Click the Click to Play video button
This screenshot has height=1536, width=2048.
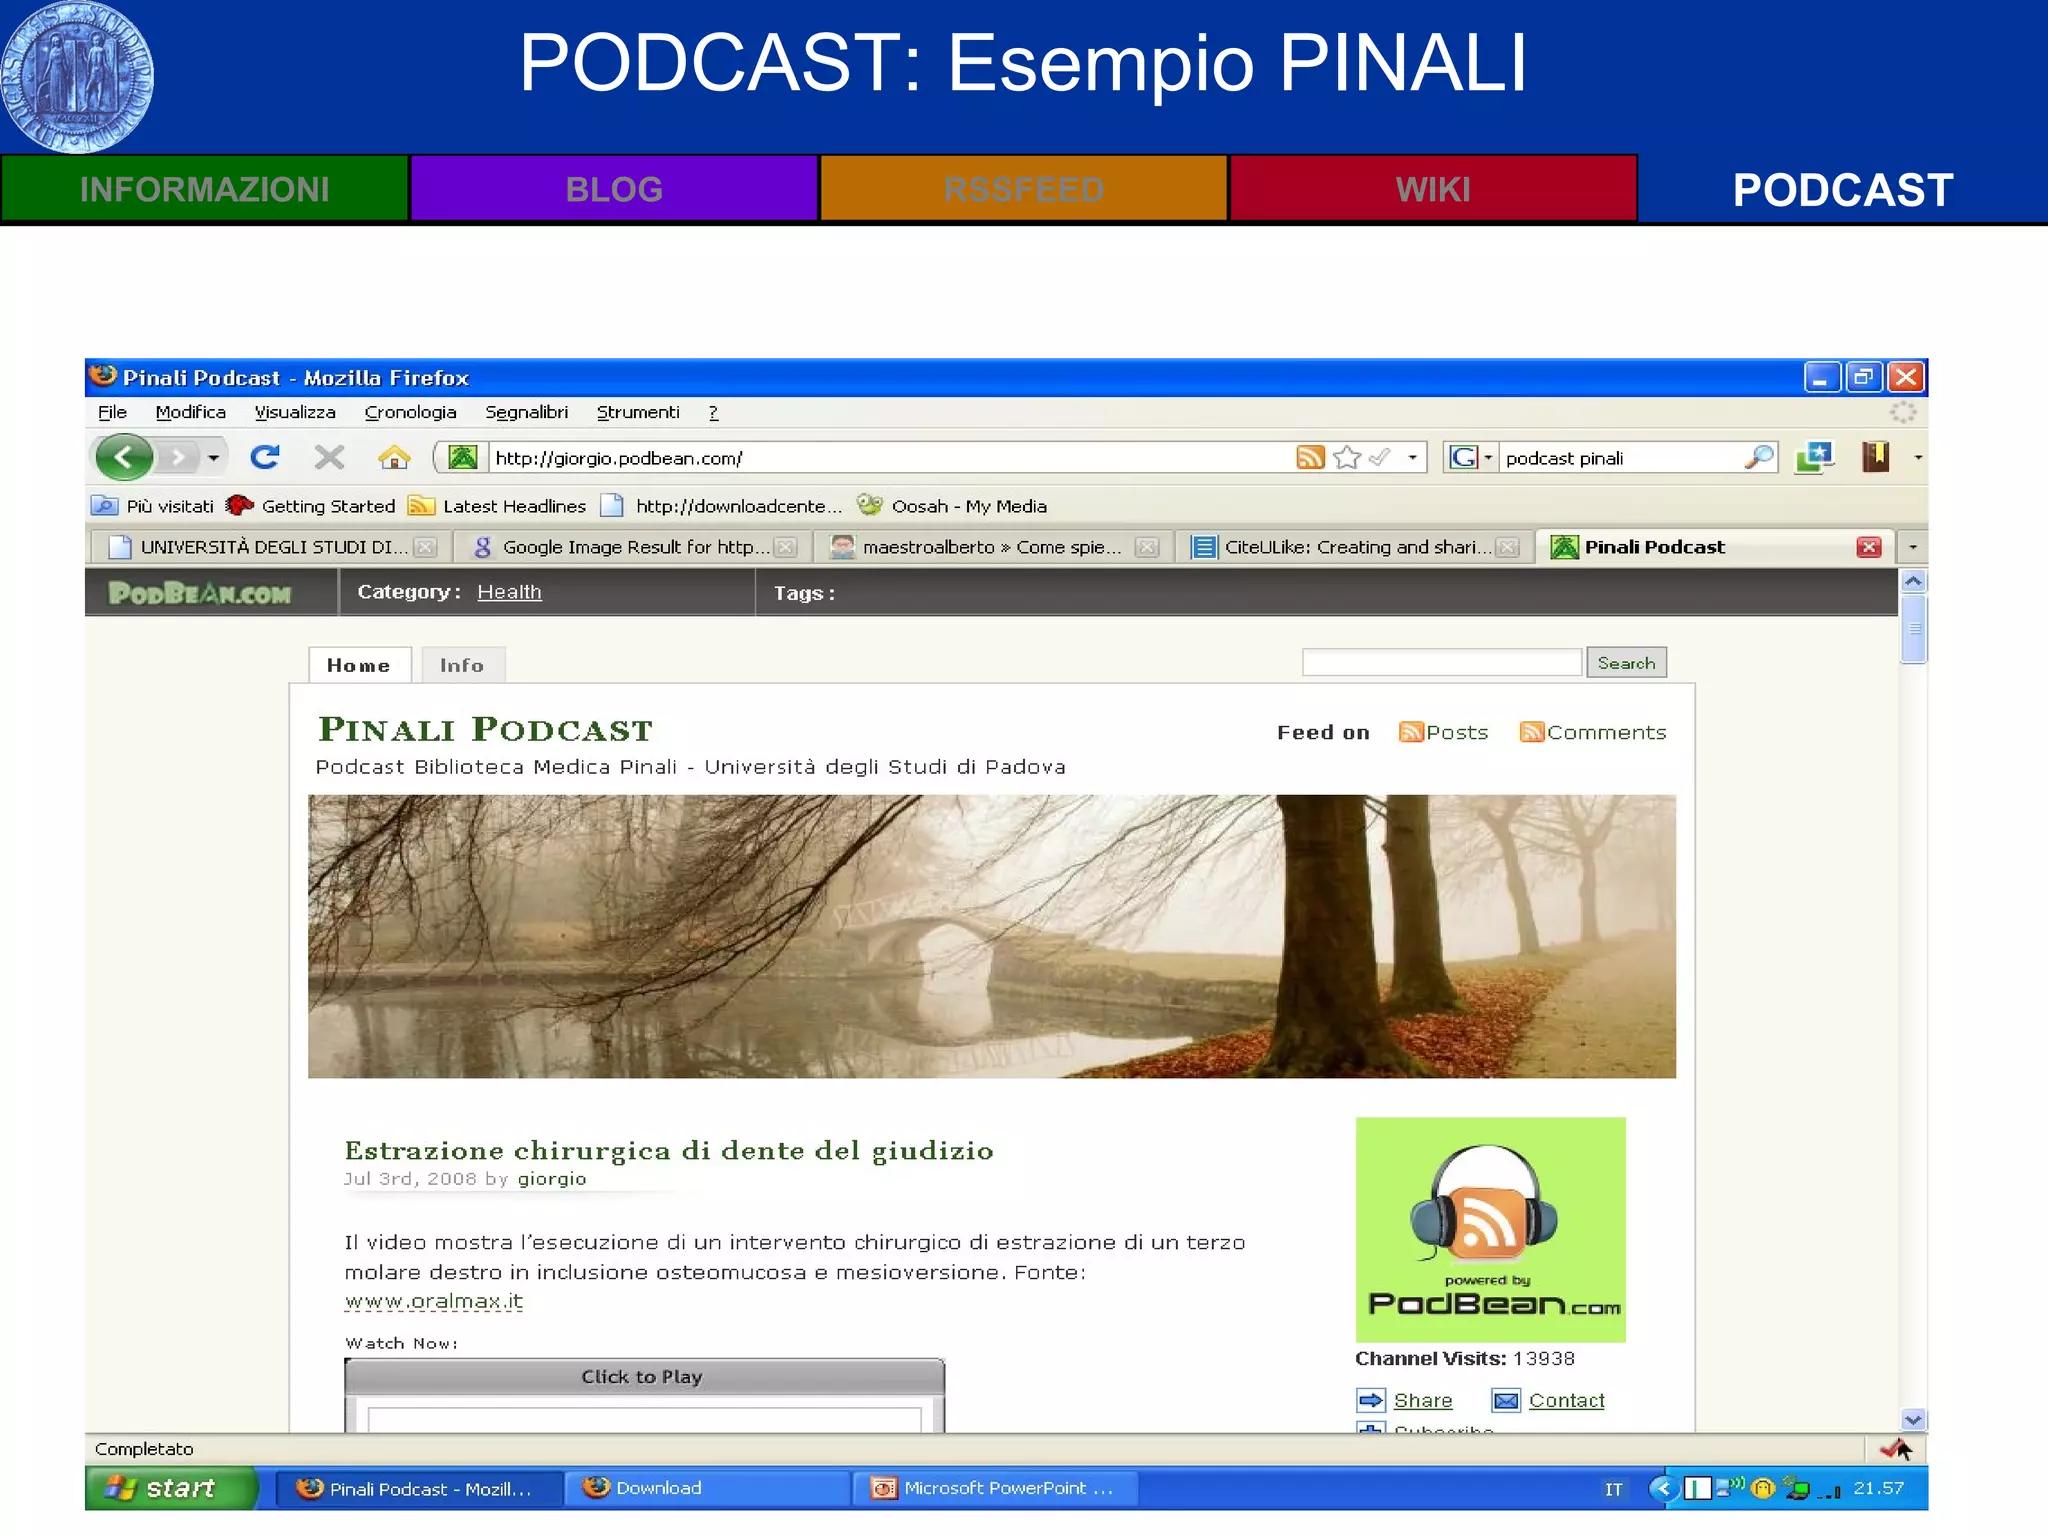coord(644,1377)
